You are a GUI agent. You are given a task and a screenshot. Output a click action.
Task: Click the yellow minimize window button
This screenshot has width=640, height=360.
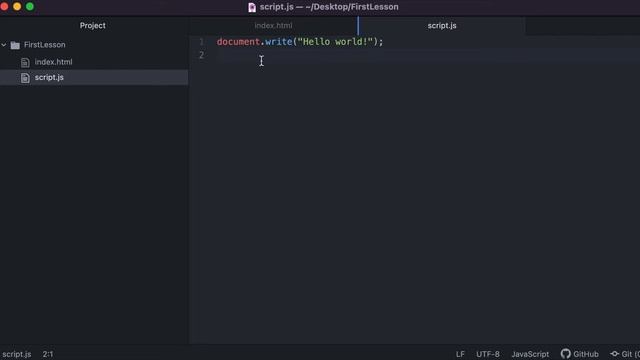coord(17,7)
